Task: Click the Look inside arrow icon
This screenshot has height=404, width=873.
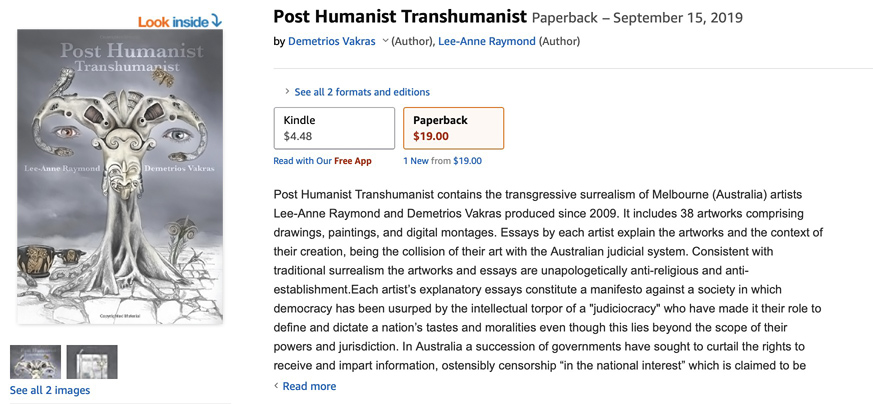Action: tap(216, 20)
